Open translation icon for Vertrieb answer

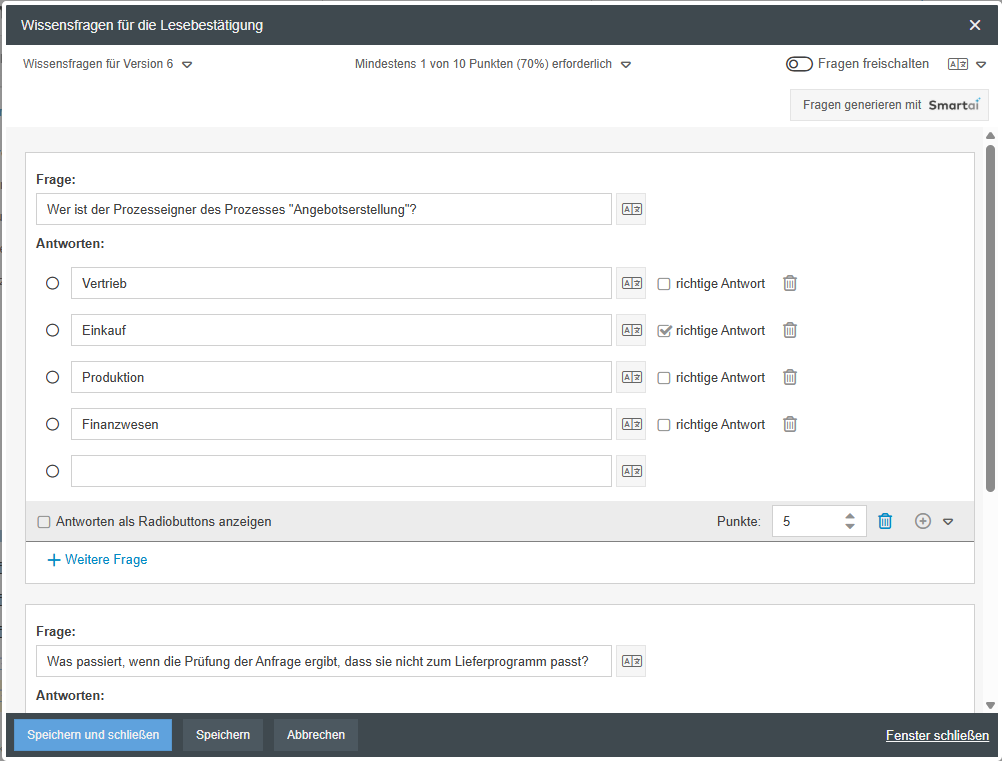tap(631, 283)
